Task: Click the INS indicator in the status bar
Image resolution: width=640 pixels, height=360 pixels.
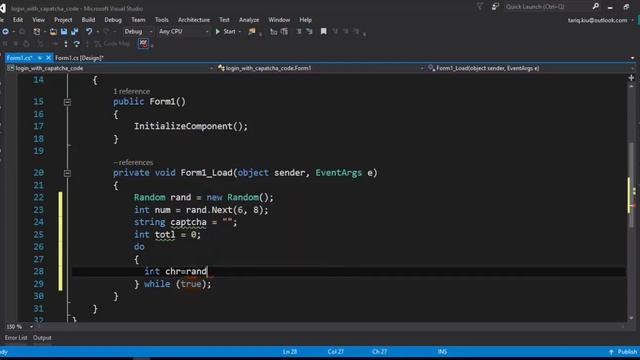Action: [442, 351]
